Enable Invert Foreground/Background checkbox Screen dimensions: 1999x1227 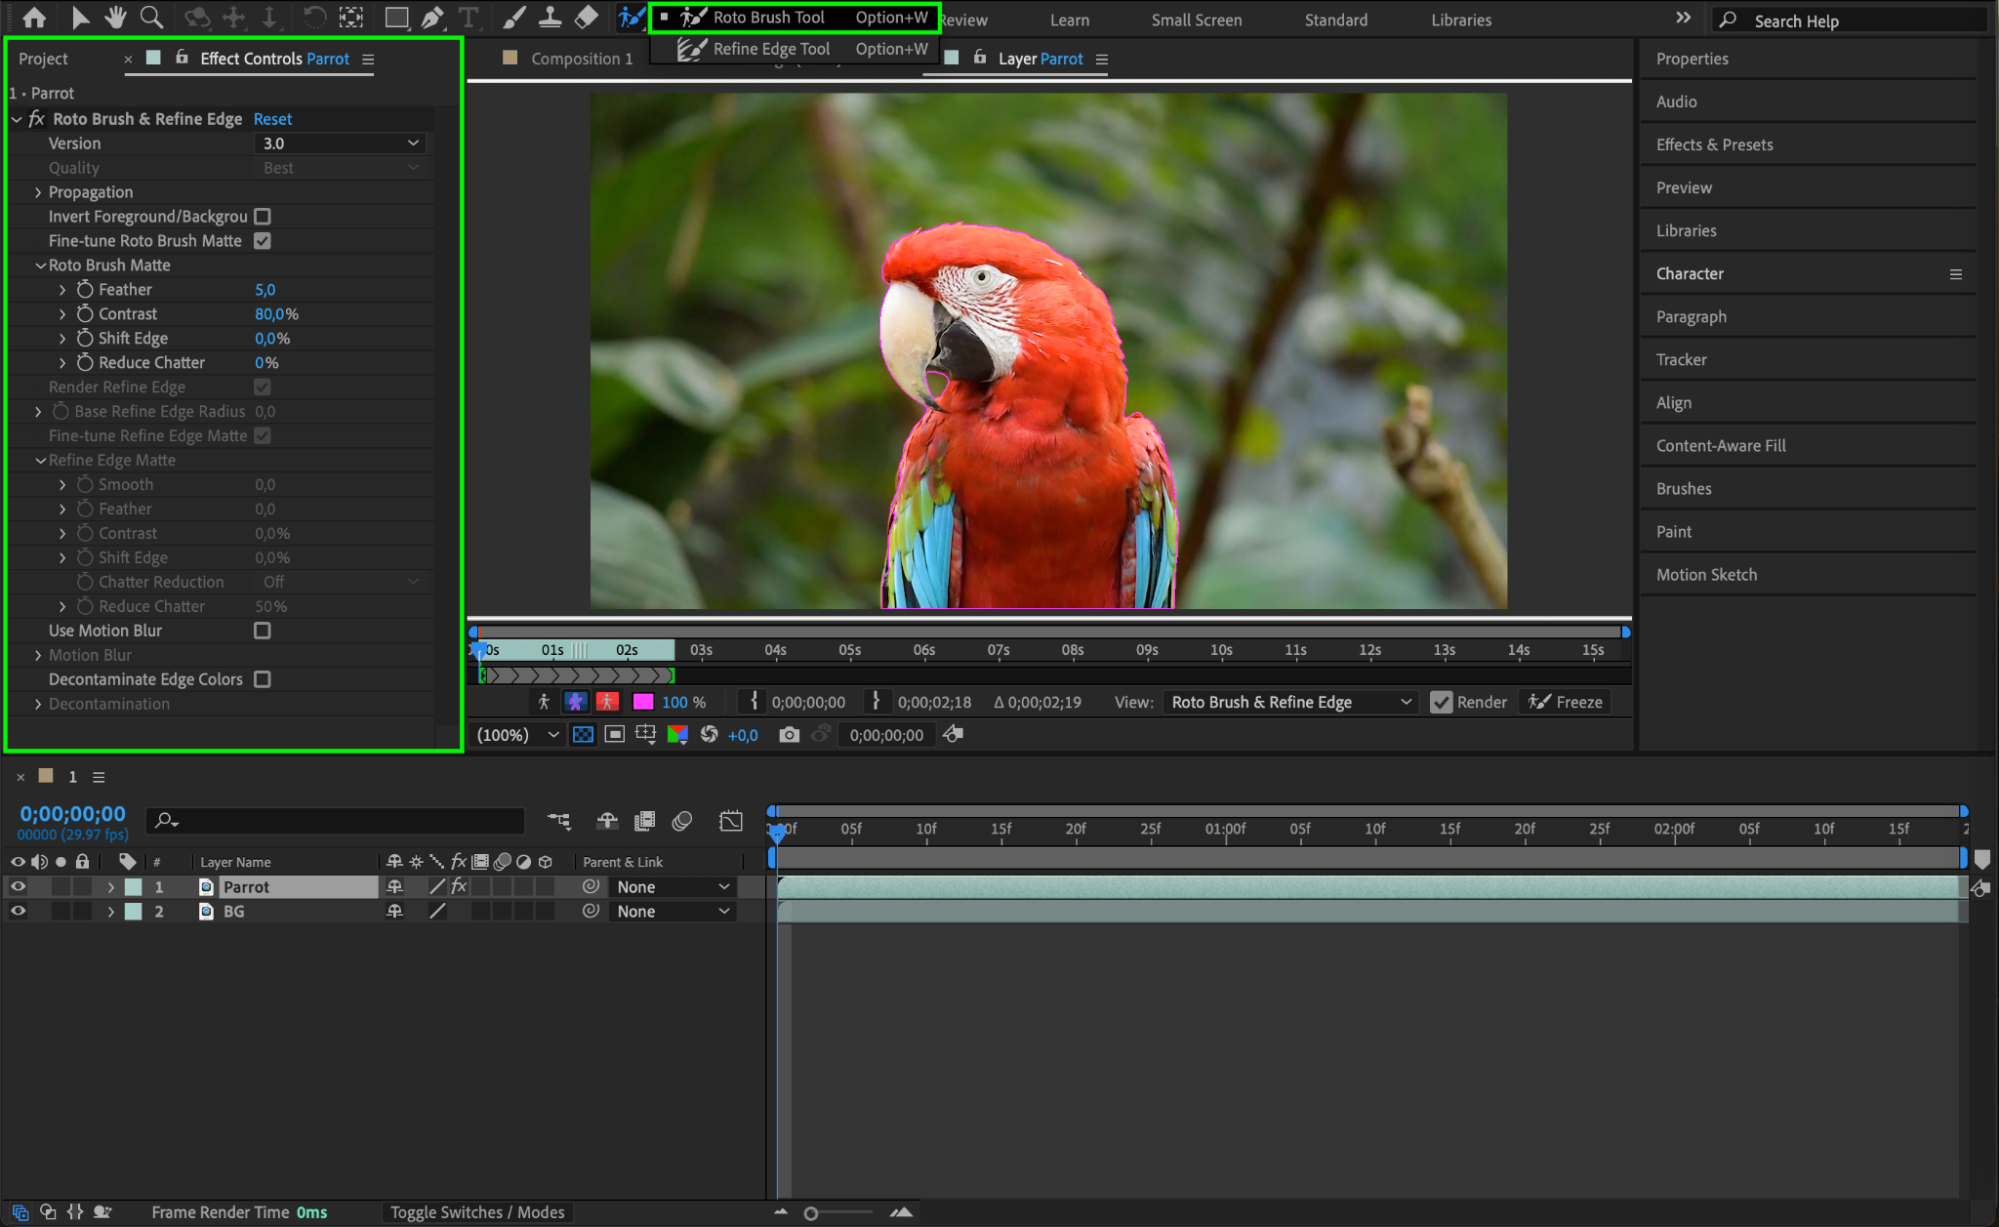262,216
